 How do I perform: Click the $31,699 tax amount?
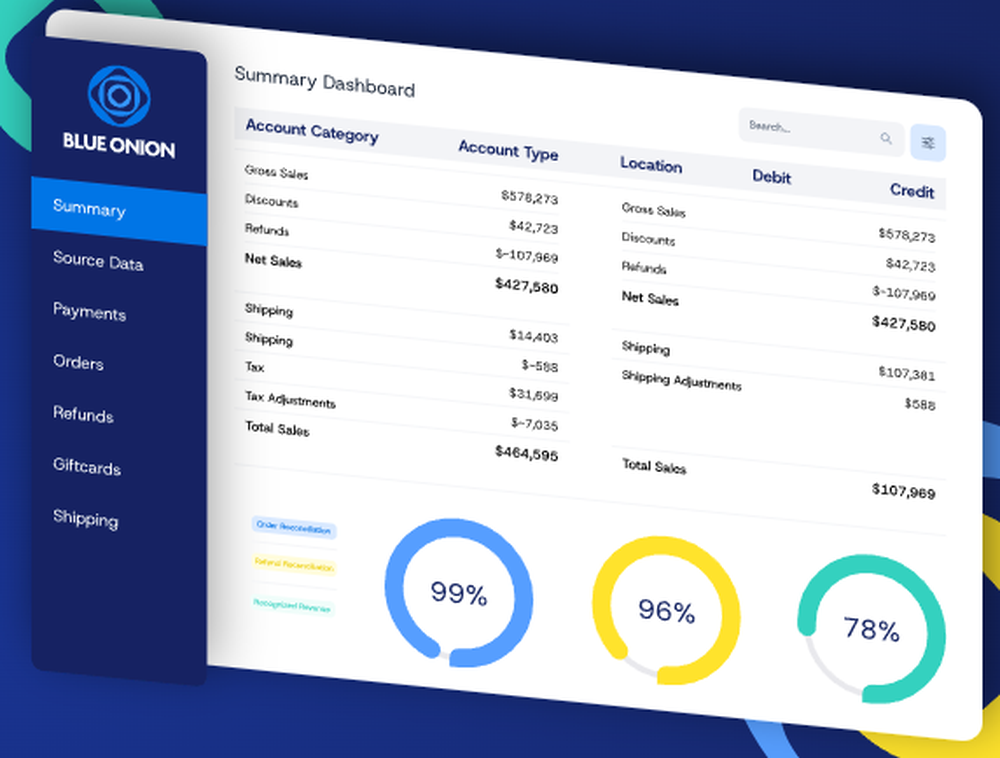(x=534, y=395)
